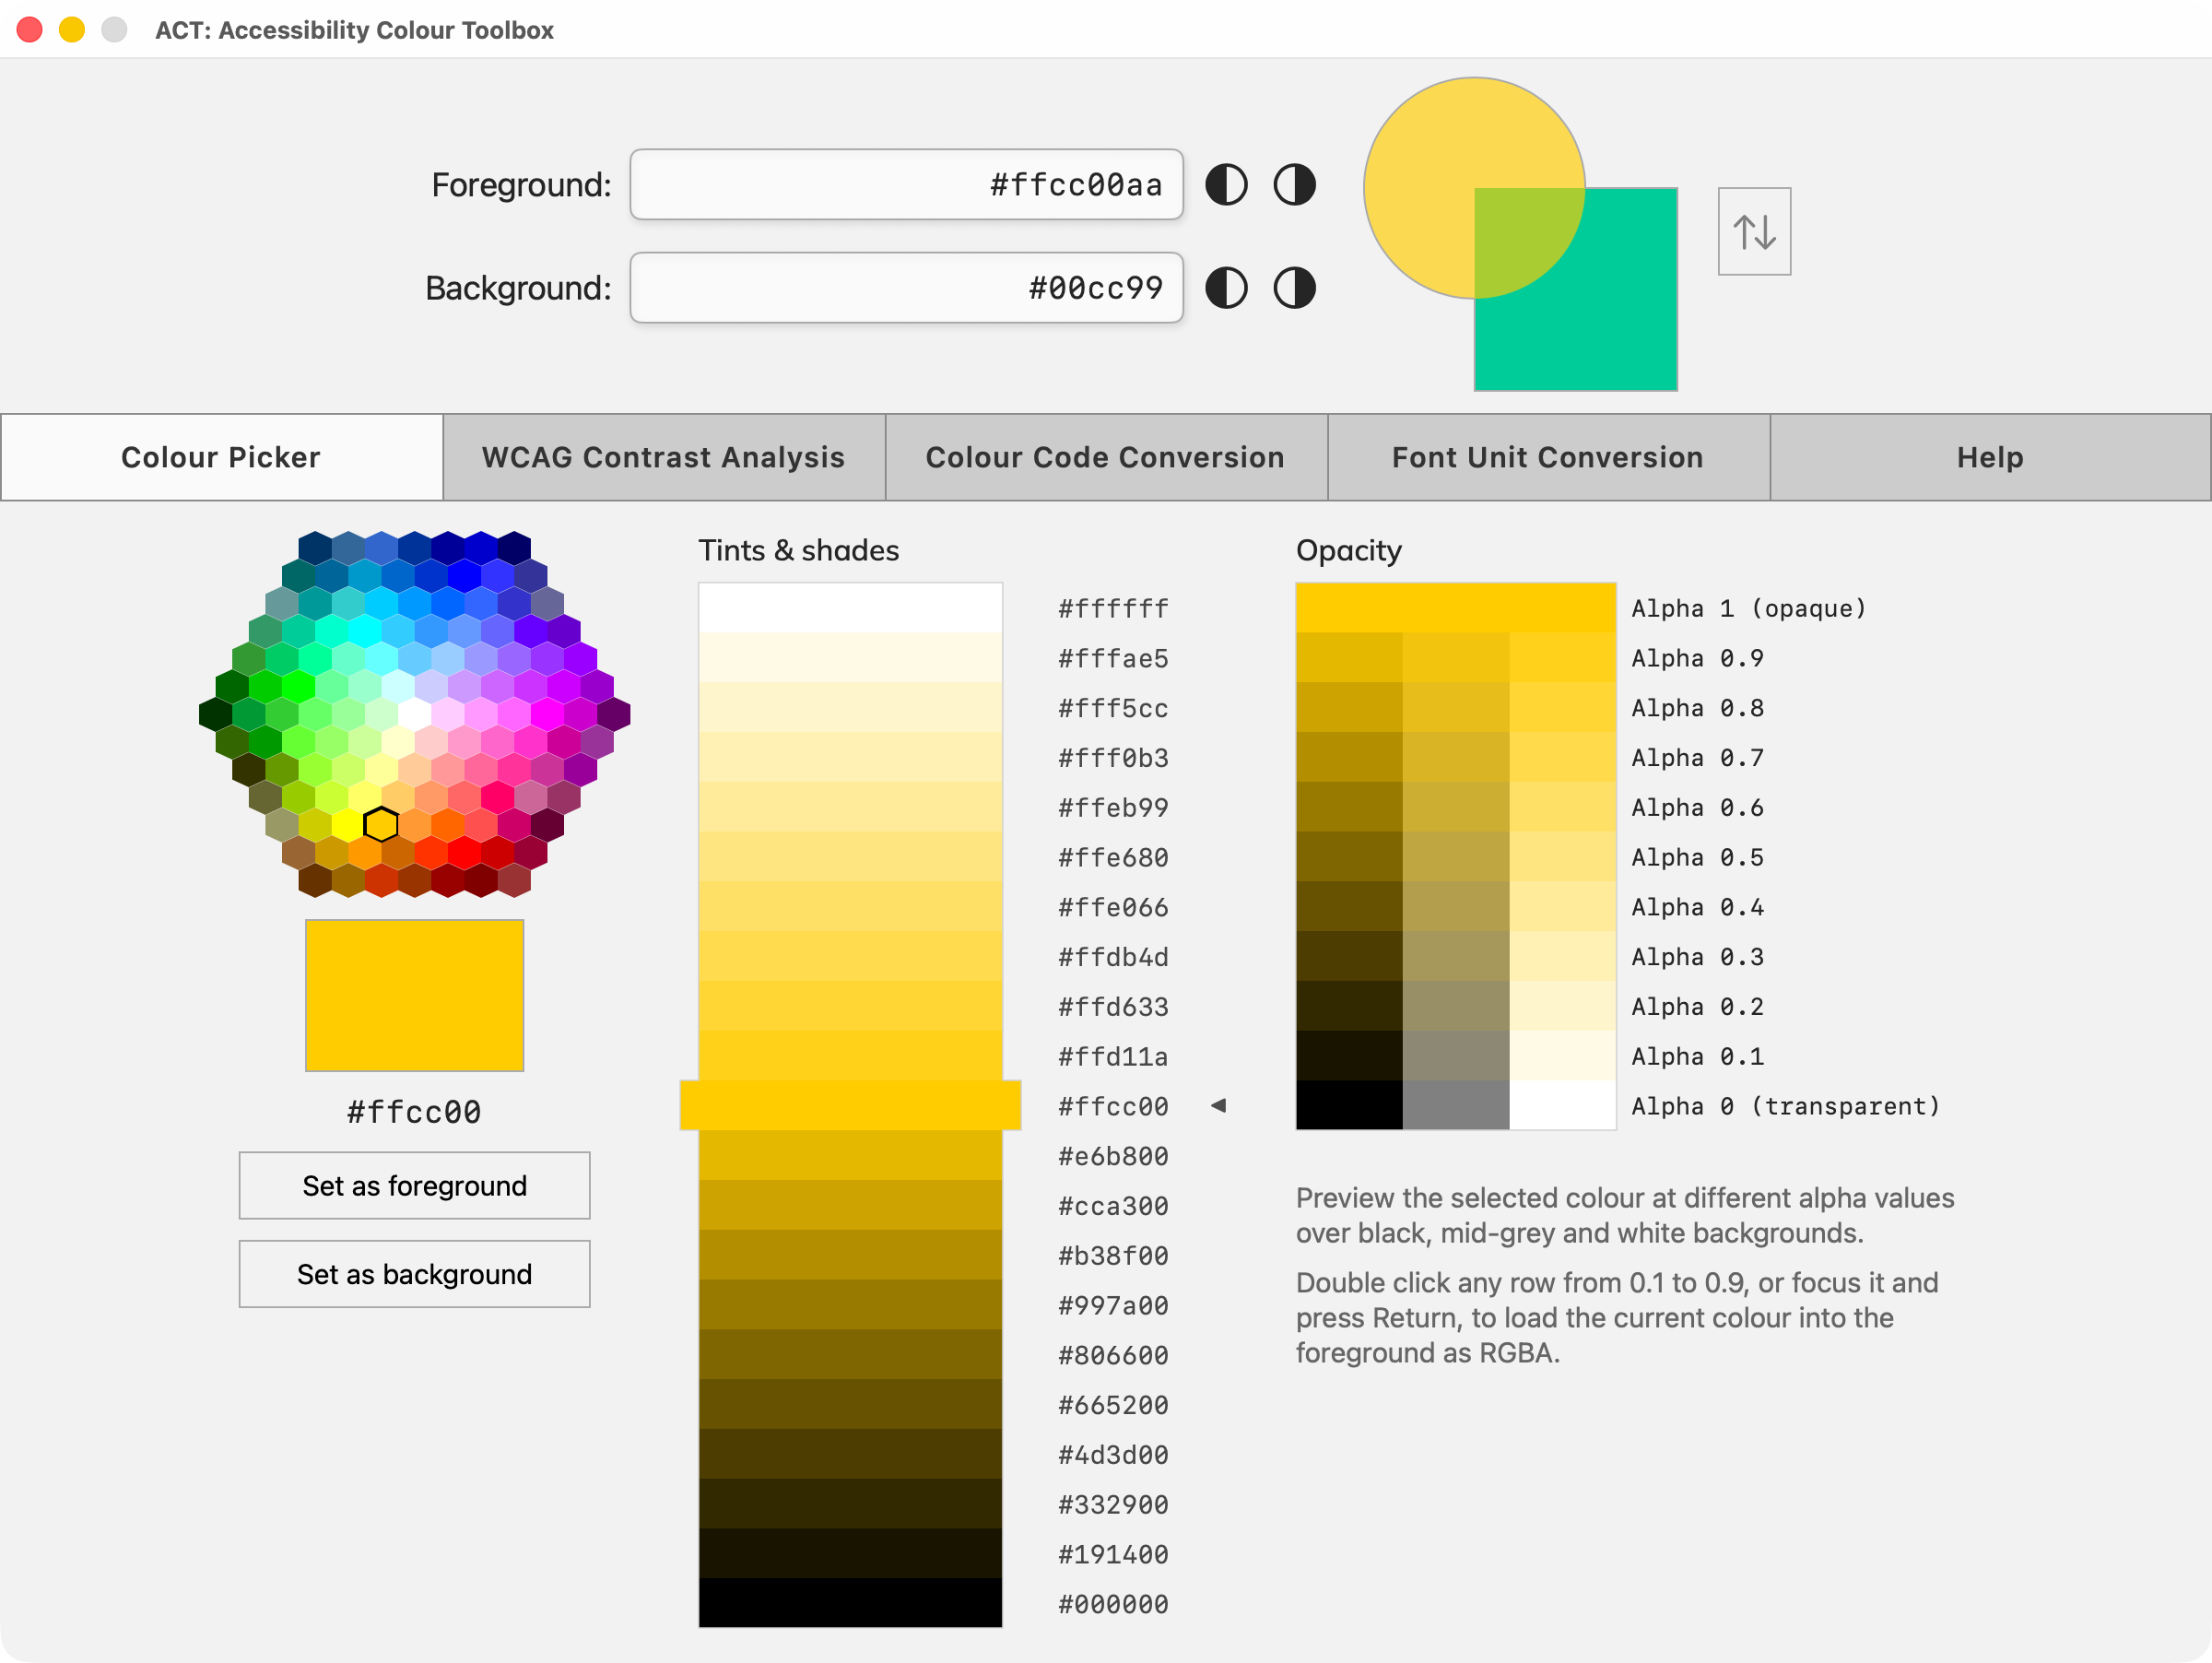Click the Foreground hex input field
Viewport: 2212px width, 1663px height.
[906, 185]
